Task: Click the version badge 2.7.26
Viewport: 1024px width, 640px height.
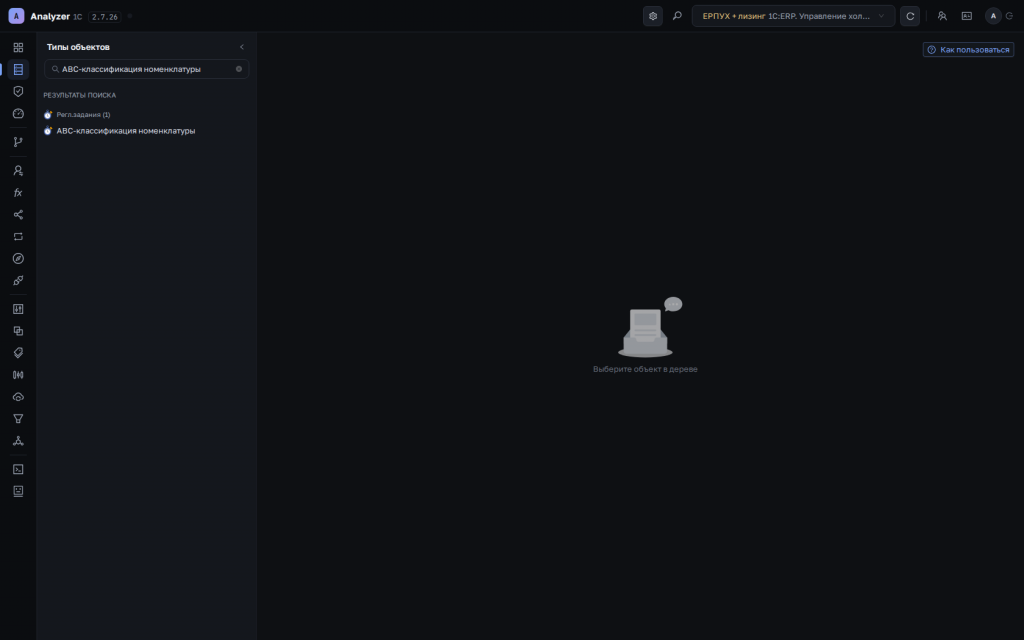Action: [x=104, y=17]
